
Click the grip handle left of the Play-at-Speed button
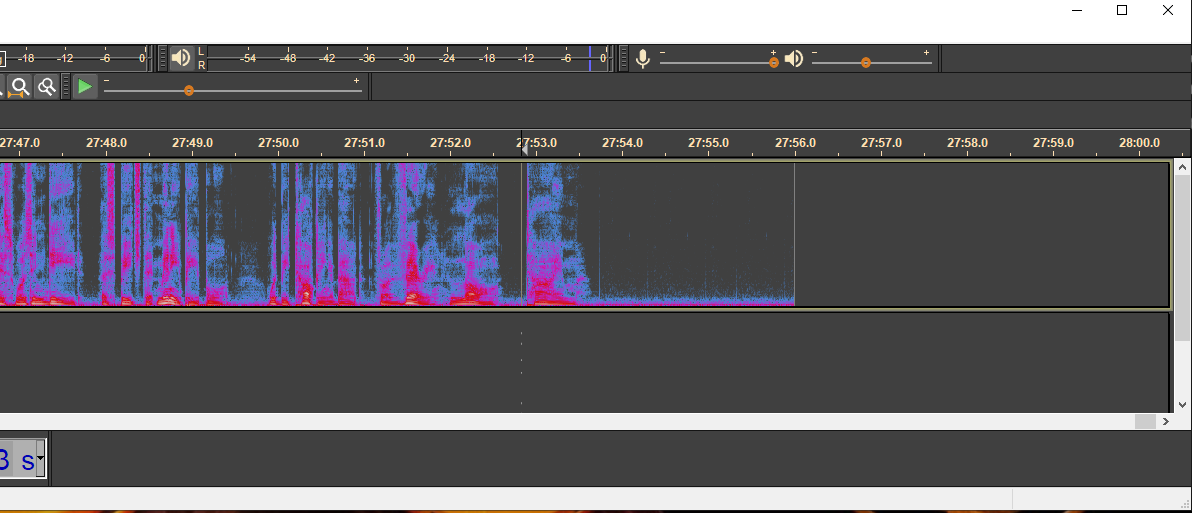pos(67,87)
